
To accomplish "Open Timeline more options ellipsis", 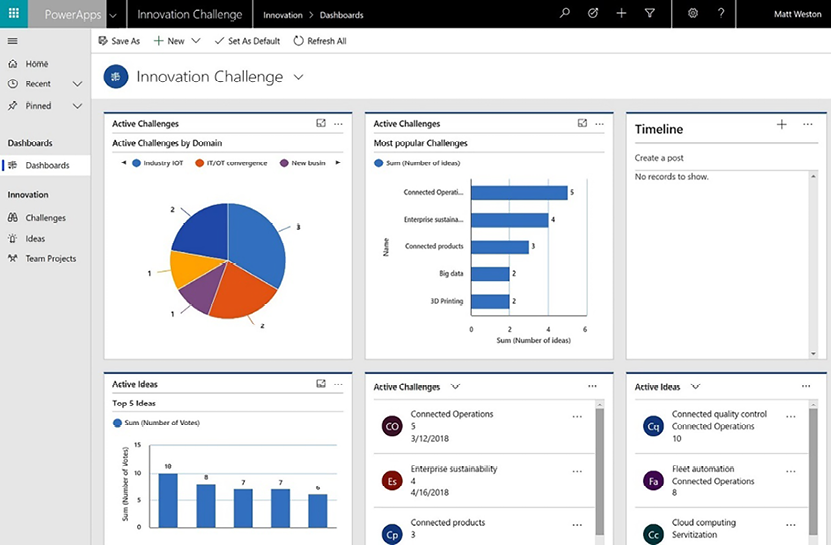I will pos(808,125).
